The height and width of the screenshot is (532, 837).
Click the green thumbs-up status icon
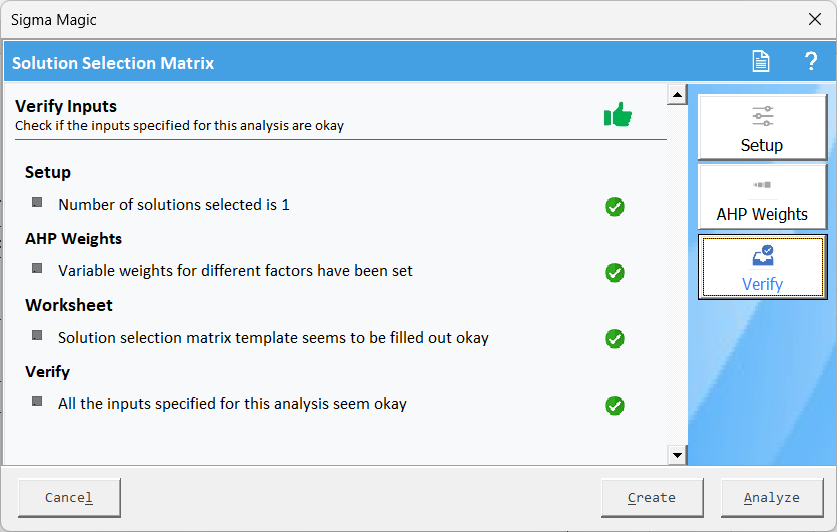[618, 114]
